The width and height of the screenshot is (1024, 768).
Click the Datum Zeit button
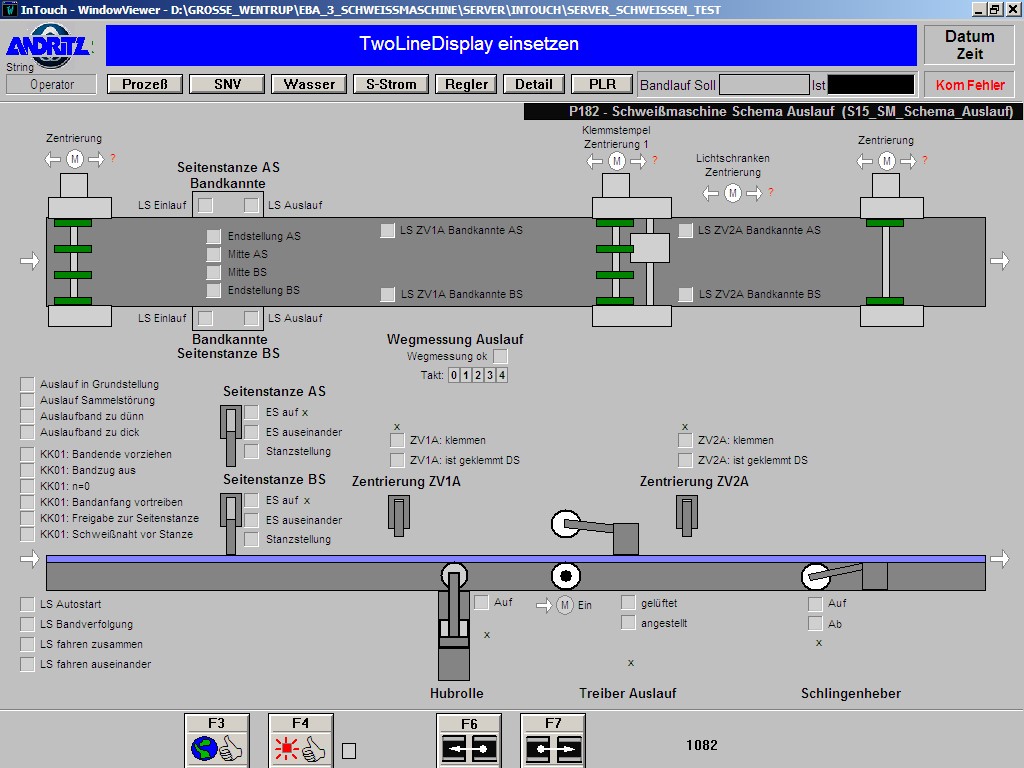(x=969, y=45)
